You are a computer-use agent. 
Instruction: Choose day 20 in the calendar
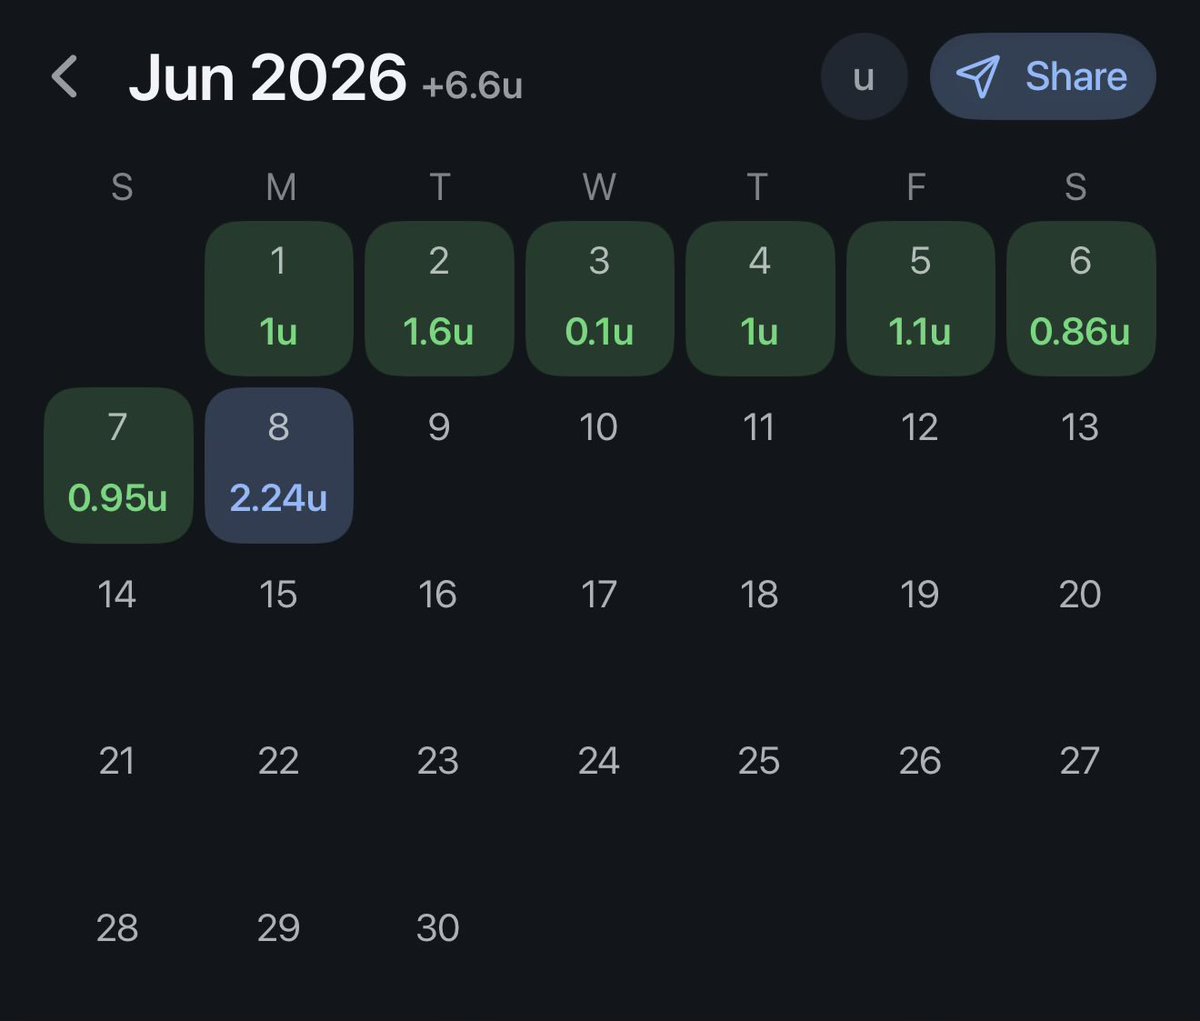[x=1081, y=595]
